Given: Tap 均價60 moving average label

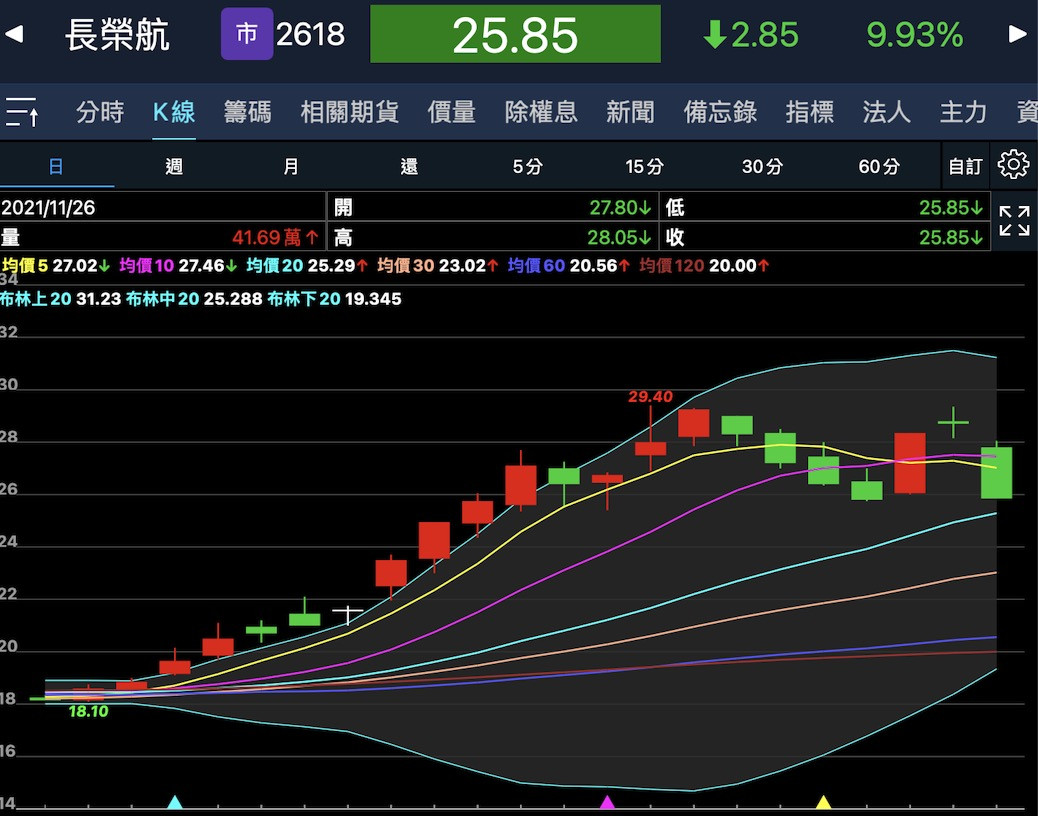Looking at the screenshot, I should point(536,265).
